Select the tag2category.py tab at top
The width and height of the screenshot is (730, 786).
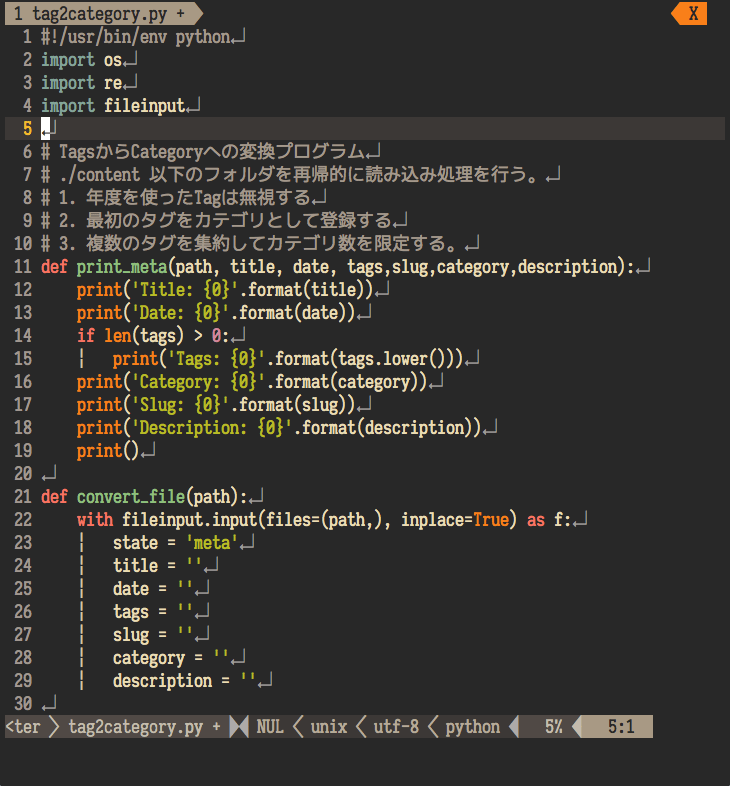click(x=100, y=13)
